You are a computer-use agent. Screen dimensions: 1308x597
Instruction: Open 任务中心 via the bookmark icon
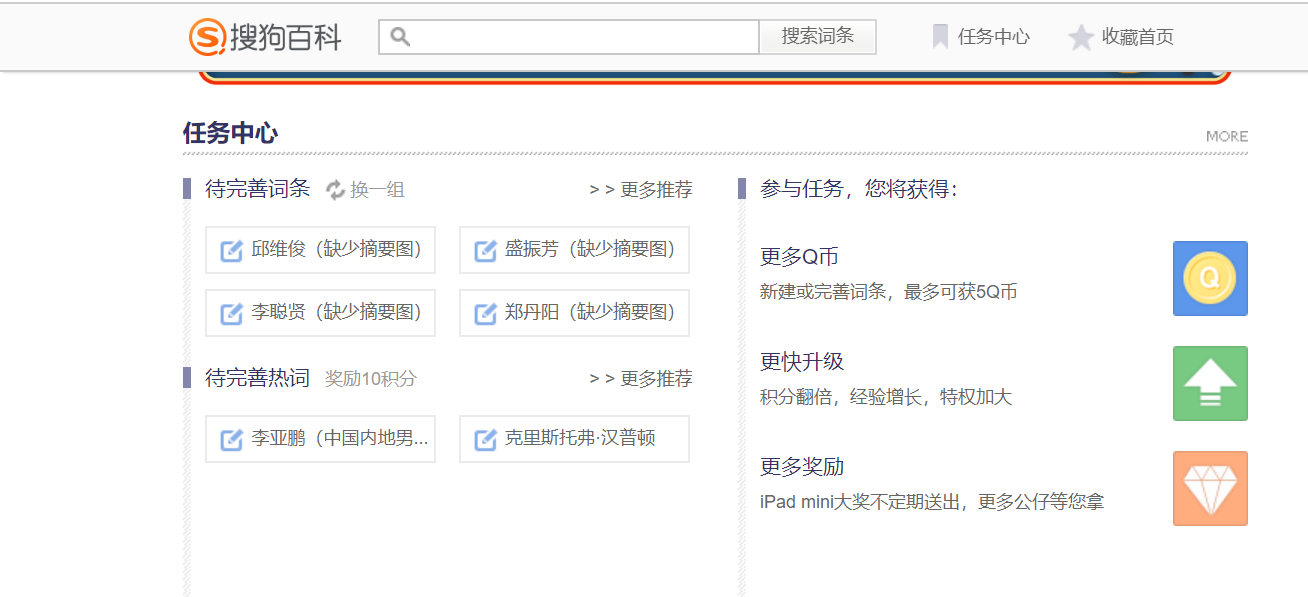point(940,36)
